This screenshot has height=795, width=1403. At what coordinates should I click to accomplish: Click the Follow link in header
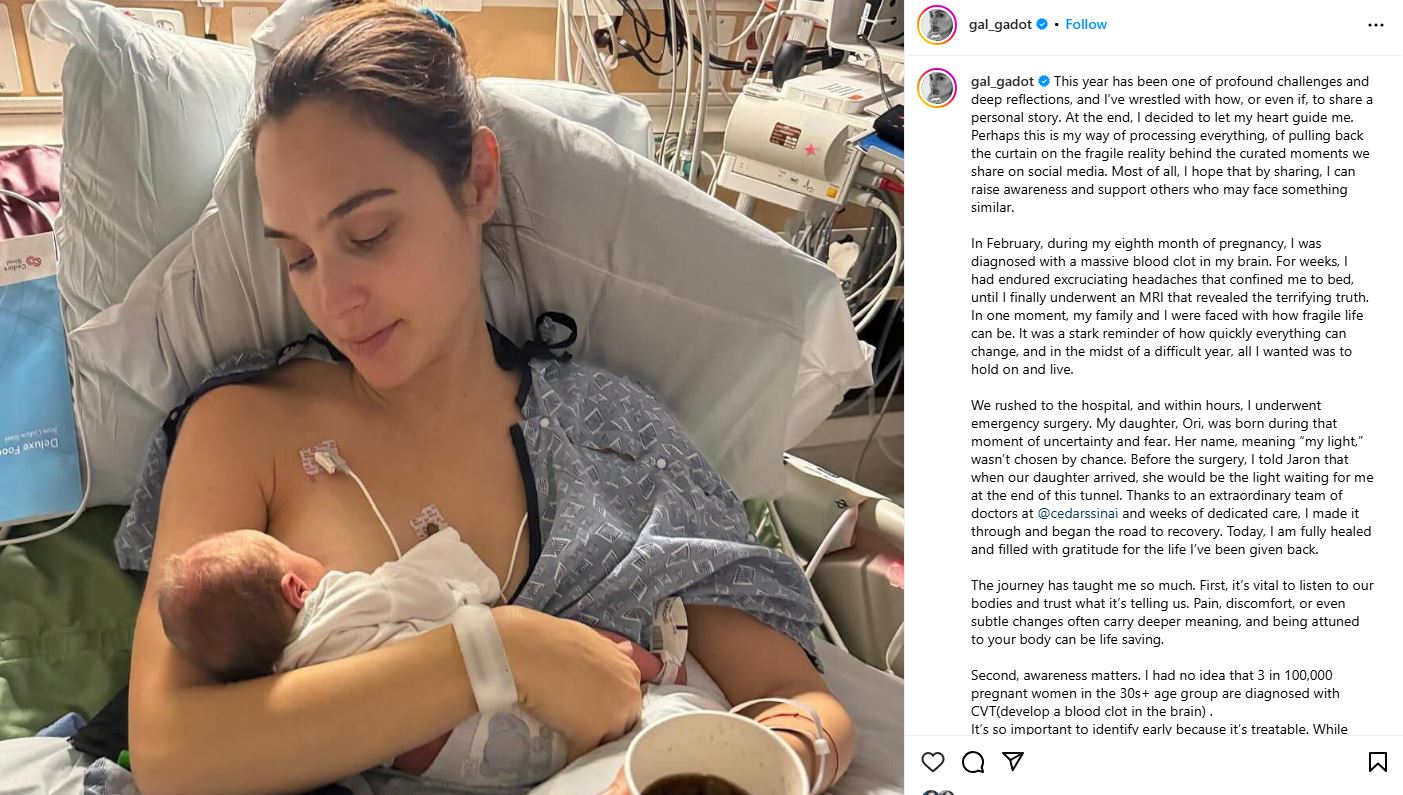point(1086,24)
